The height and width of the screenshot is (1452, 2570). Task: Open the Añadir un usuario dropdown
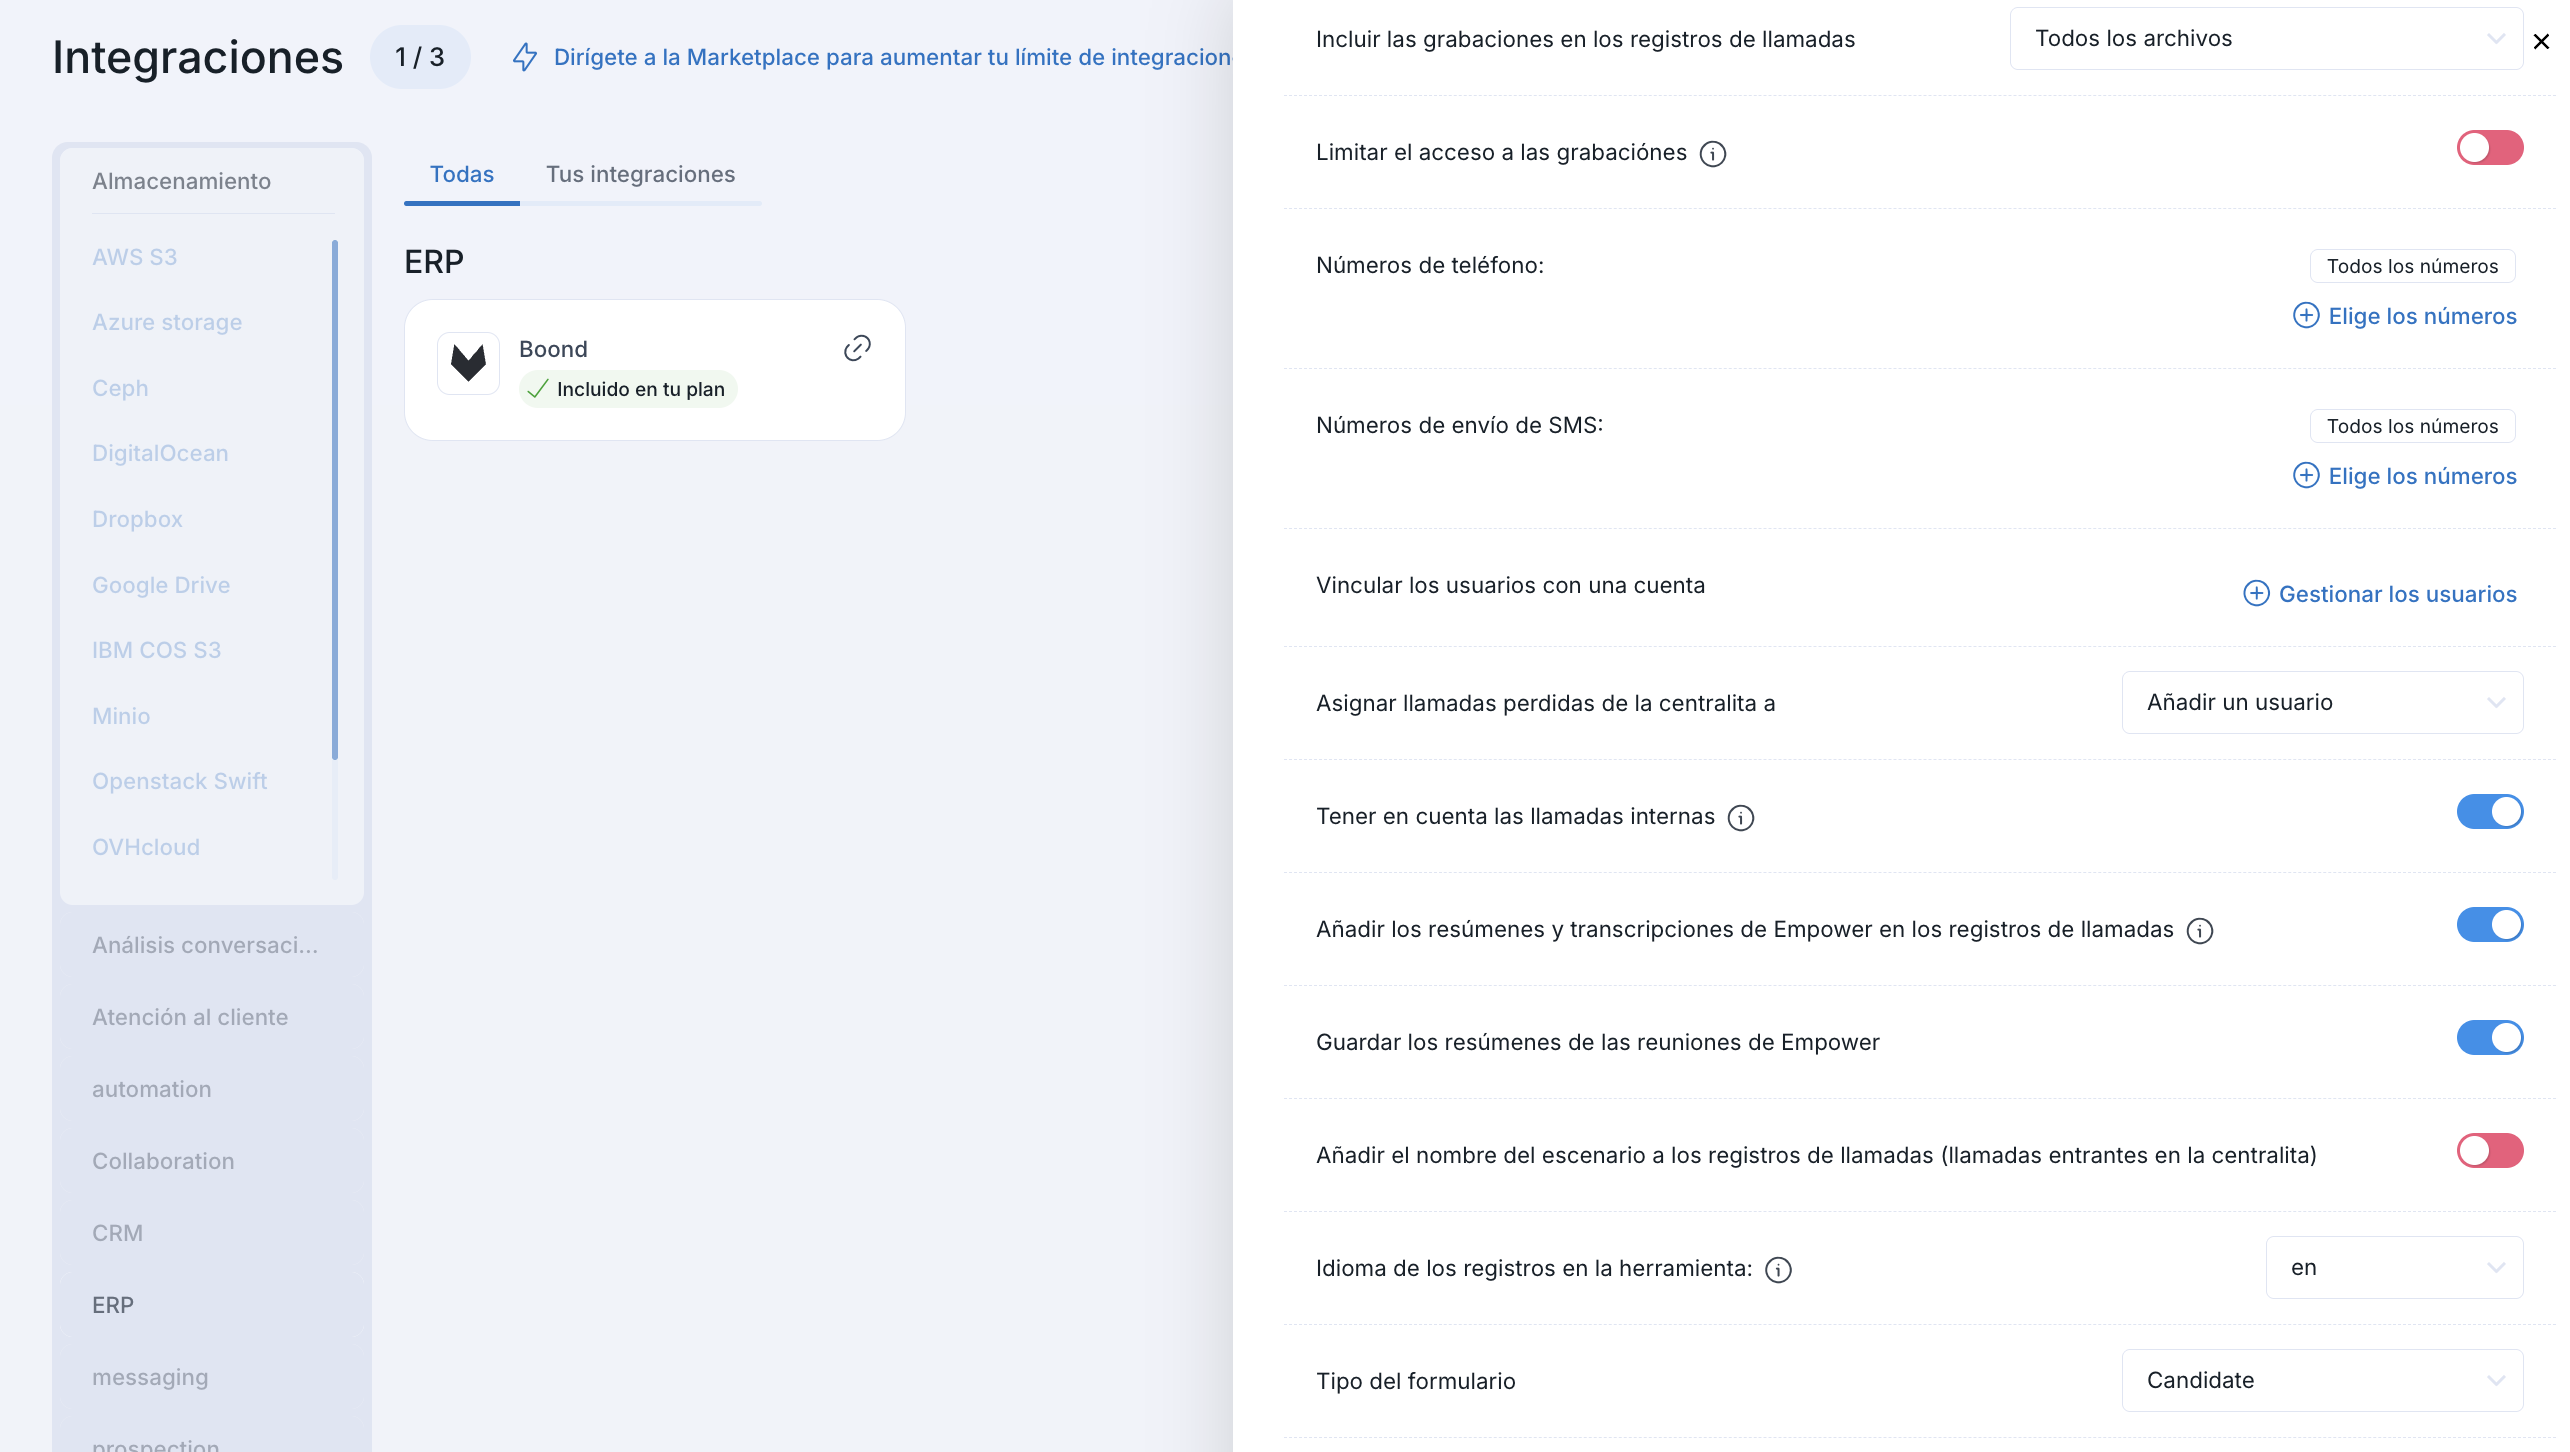click(x=2321, y=703)
